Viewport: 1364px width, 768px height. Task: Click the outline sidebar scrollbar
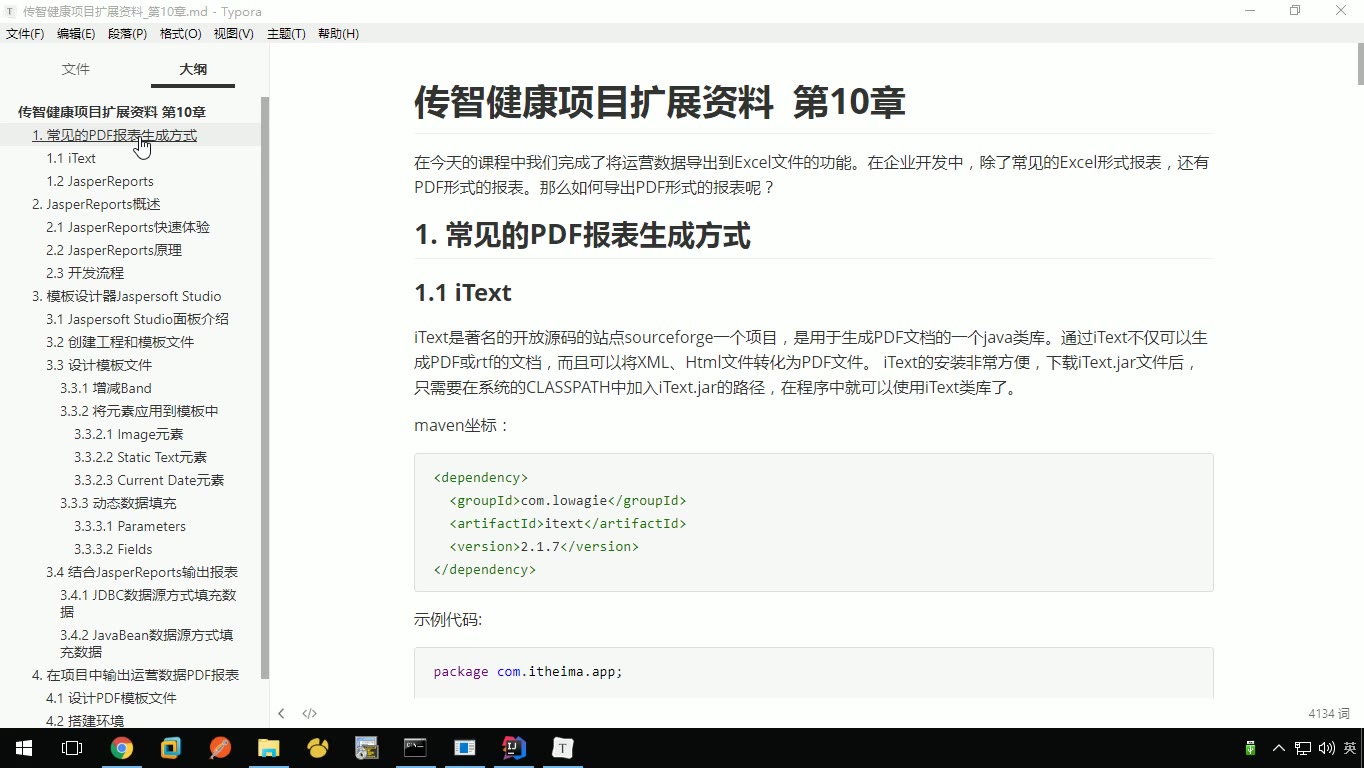tap(265, 388)
